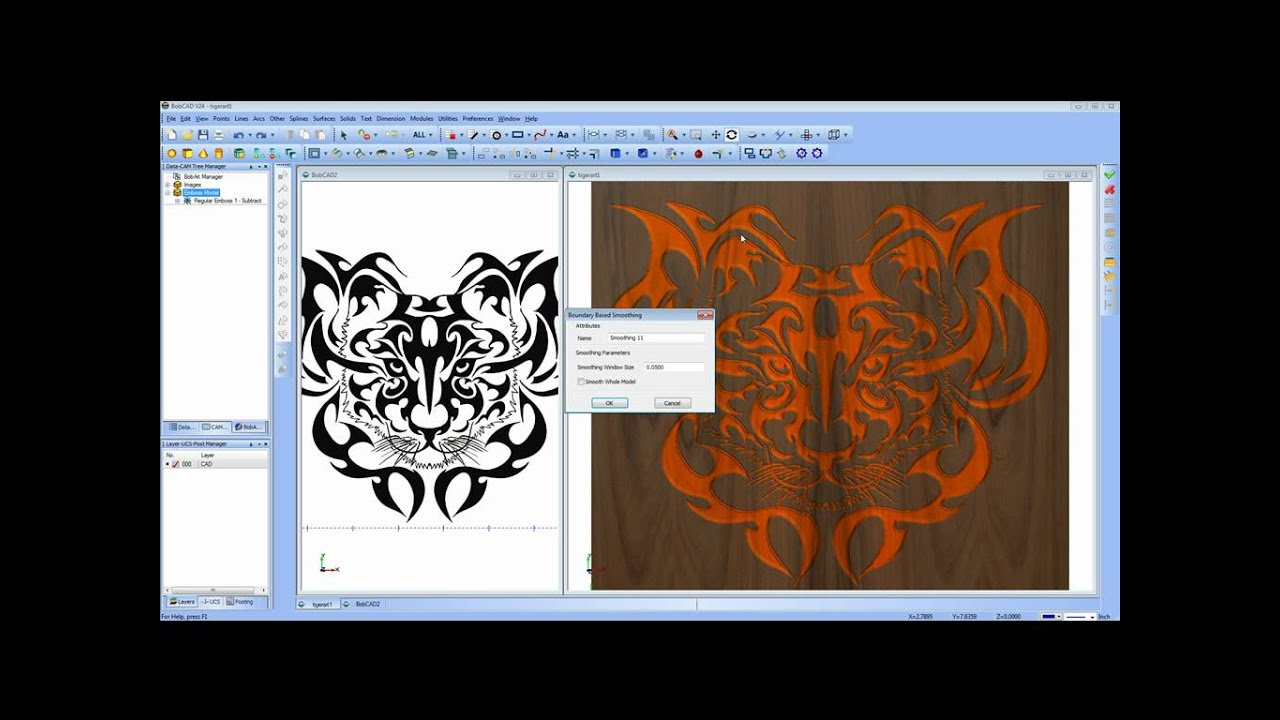Click the status bar line style selector
The width and height of the screenshot is (1280, 720).
1079,617
